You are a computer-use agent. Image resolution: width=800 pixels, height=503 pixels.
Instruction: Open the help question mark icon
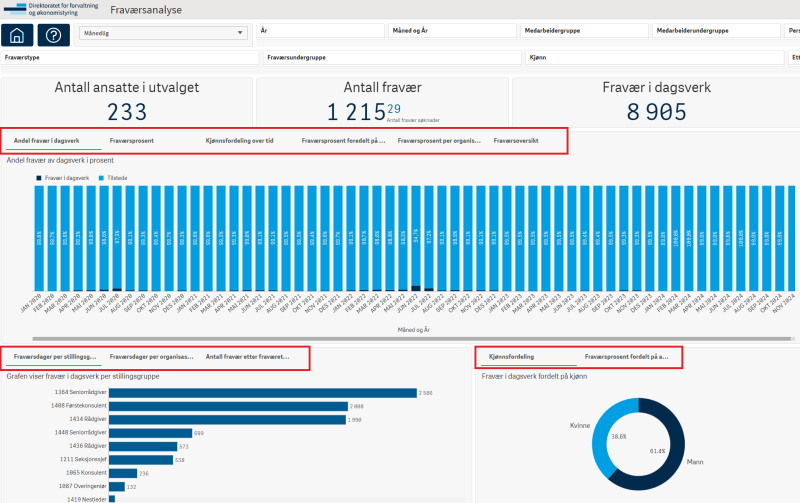(54, 35)
